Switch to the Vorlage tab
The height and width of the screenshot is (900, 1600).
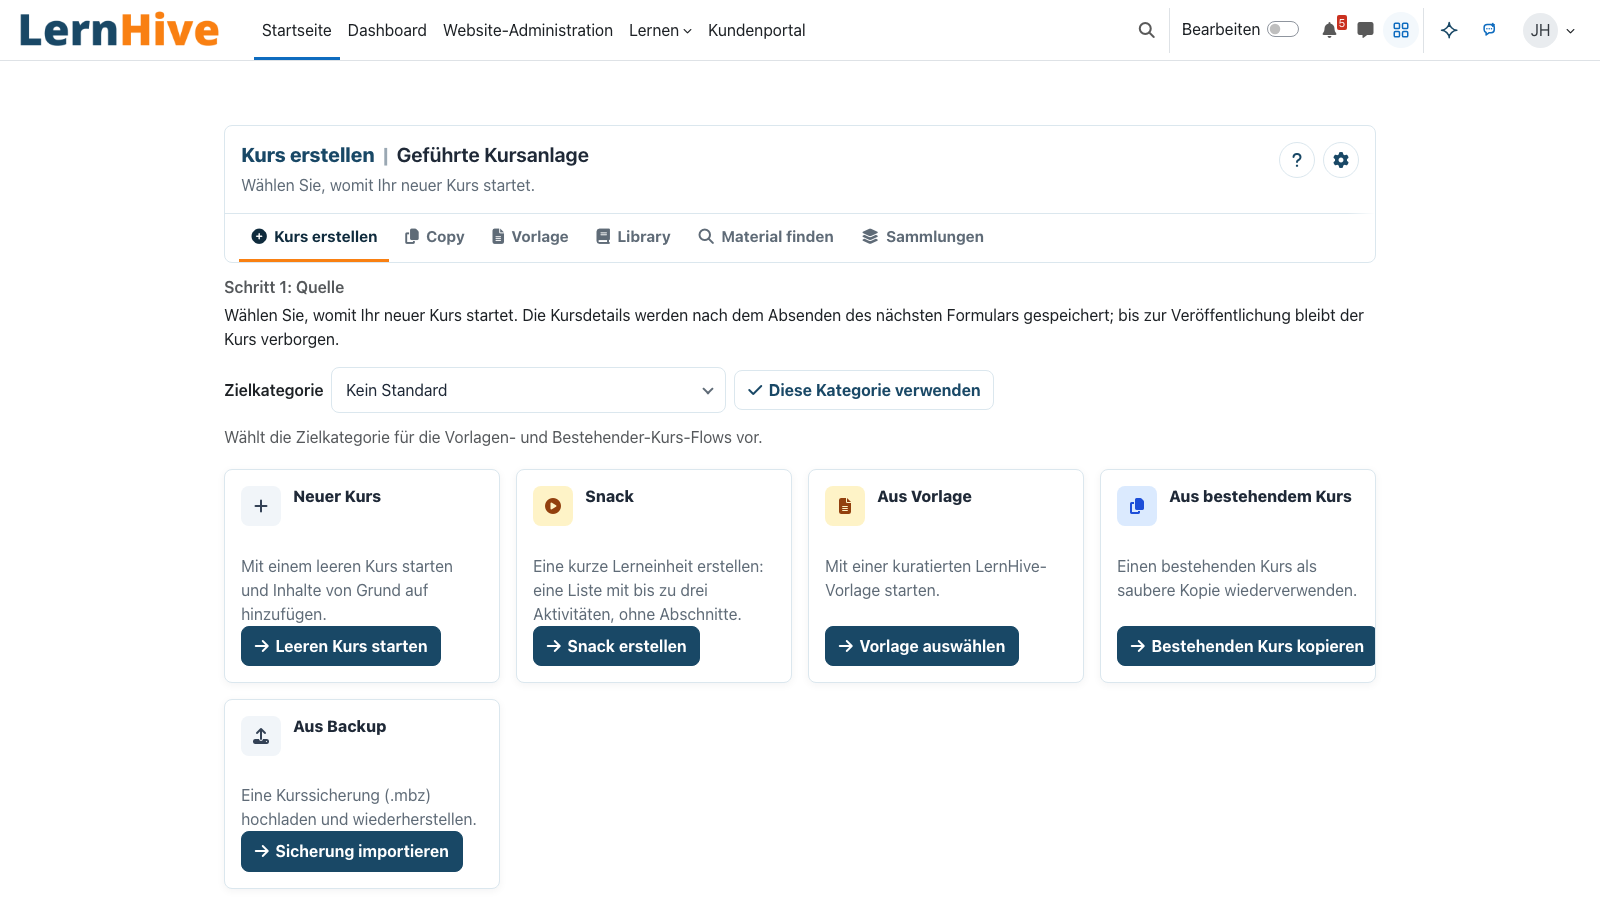click(x=530, y=237)
